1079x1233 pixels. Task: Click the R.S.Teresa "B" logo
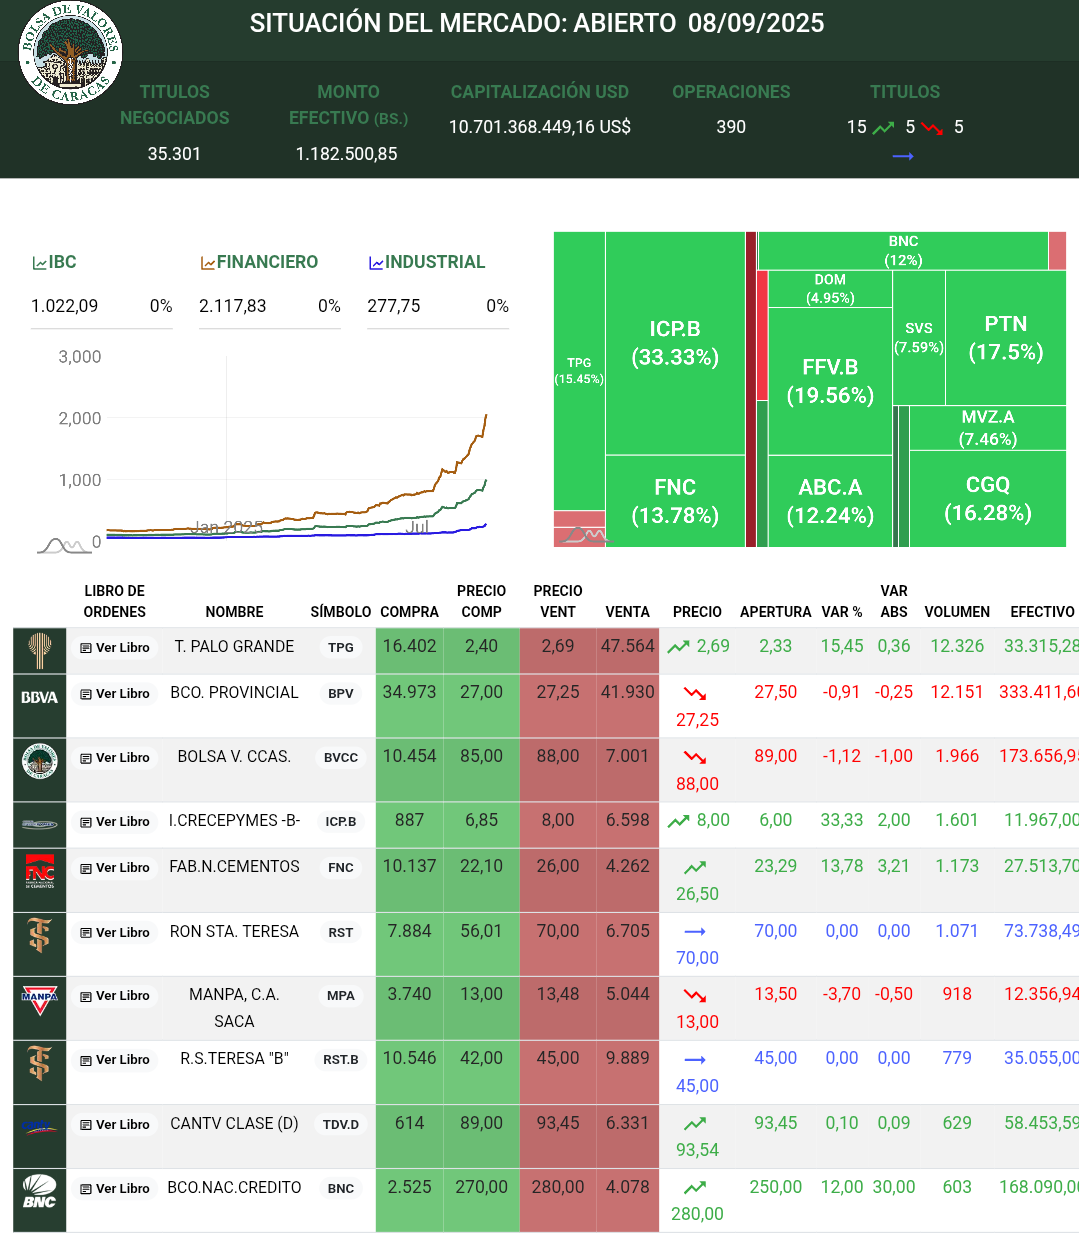[40, 1064]
